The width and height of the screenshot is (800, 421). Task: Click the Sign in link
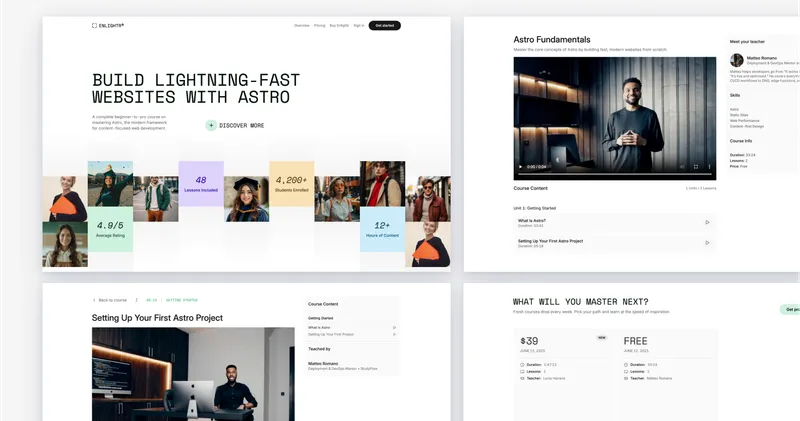pos(359,25)
